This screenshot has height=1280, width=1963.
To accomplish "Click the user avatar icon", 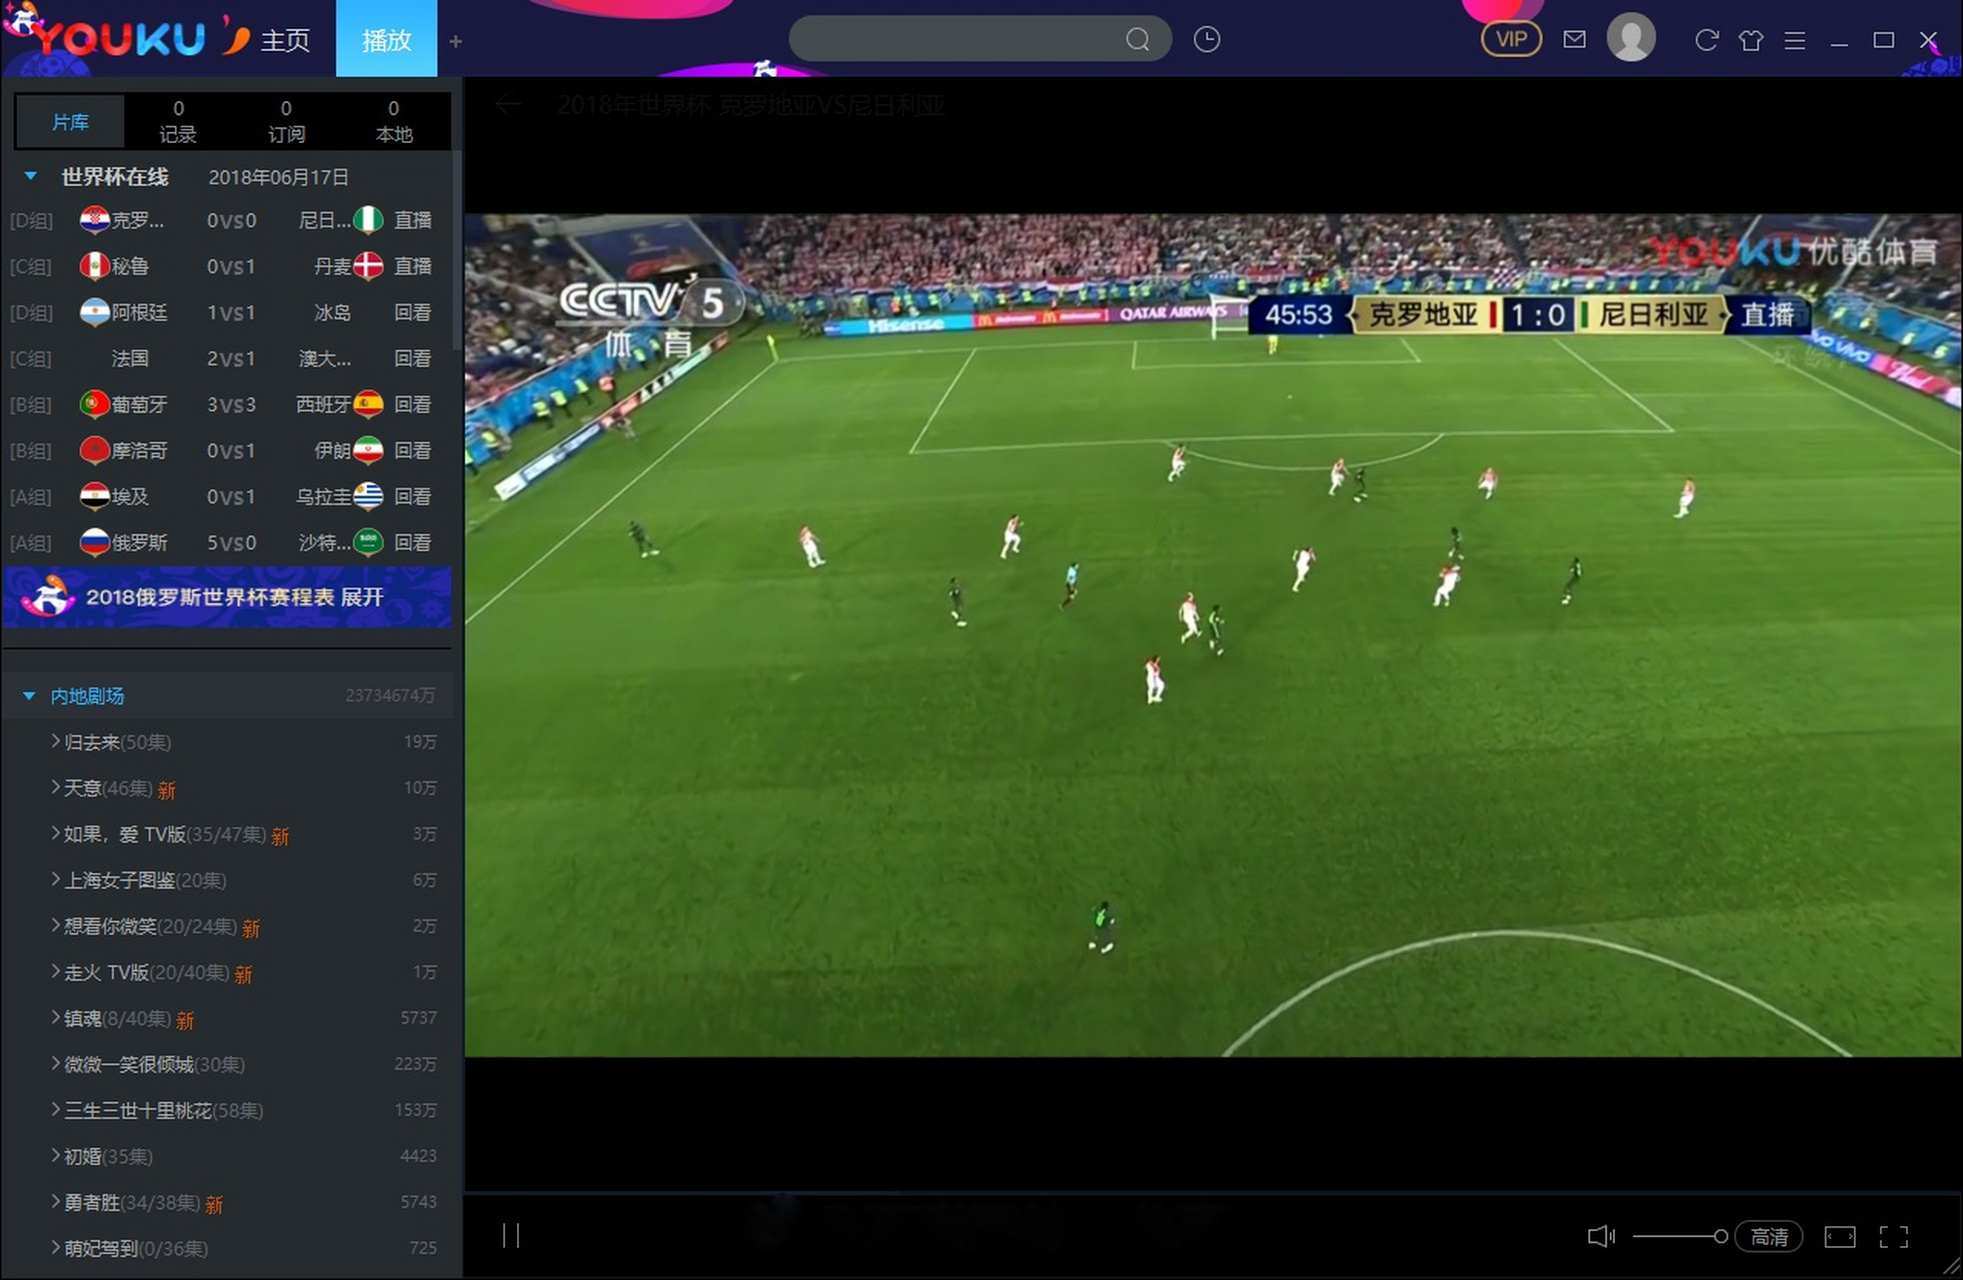I will 1631,38.
